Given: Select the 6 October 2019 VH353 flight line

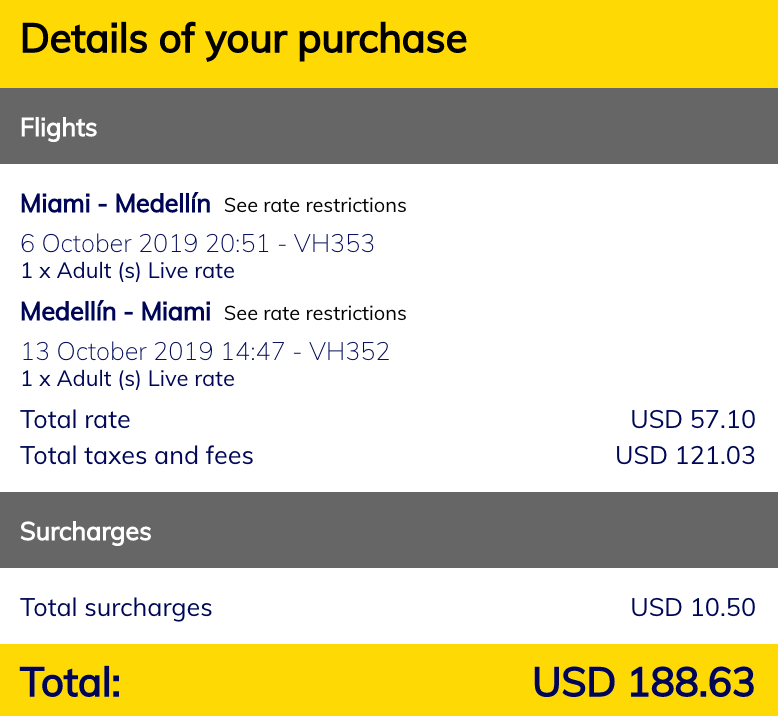Looking at the screenshot, I should click(x=197, y=244).
